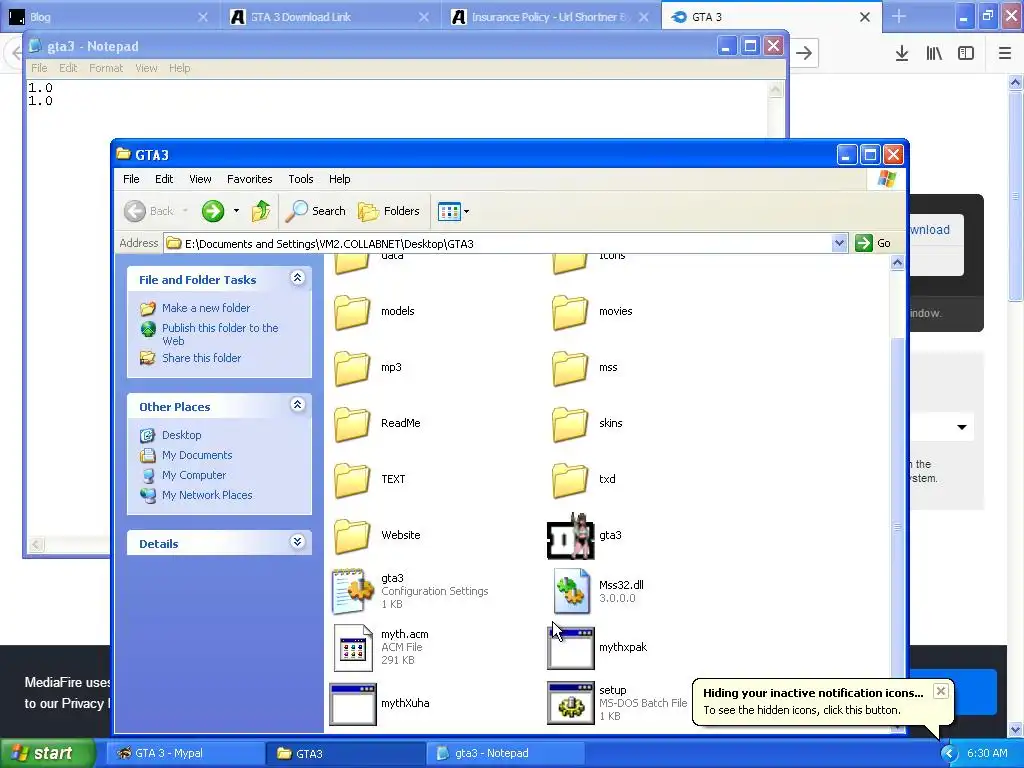Click the Start button
Screen dimensions: 1024x768
click(47, 753)
